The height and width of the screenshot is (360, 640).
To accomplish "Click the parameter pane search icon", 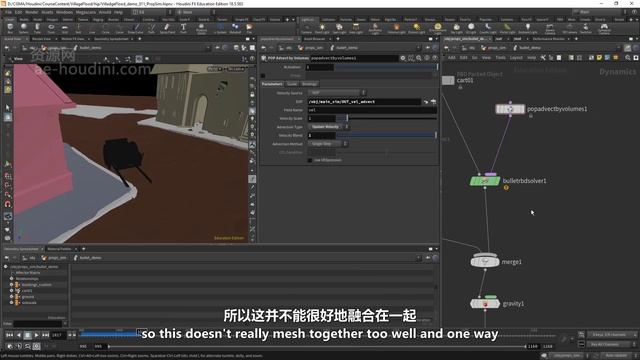I will coord(419,58).
